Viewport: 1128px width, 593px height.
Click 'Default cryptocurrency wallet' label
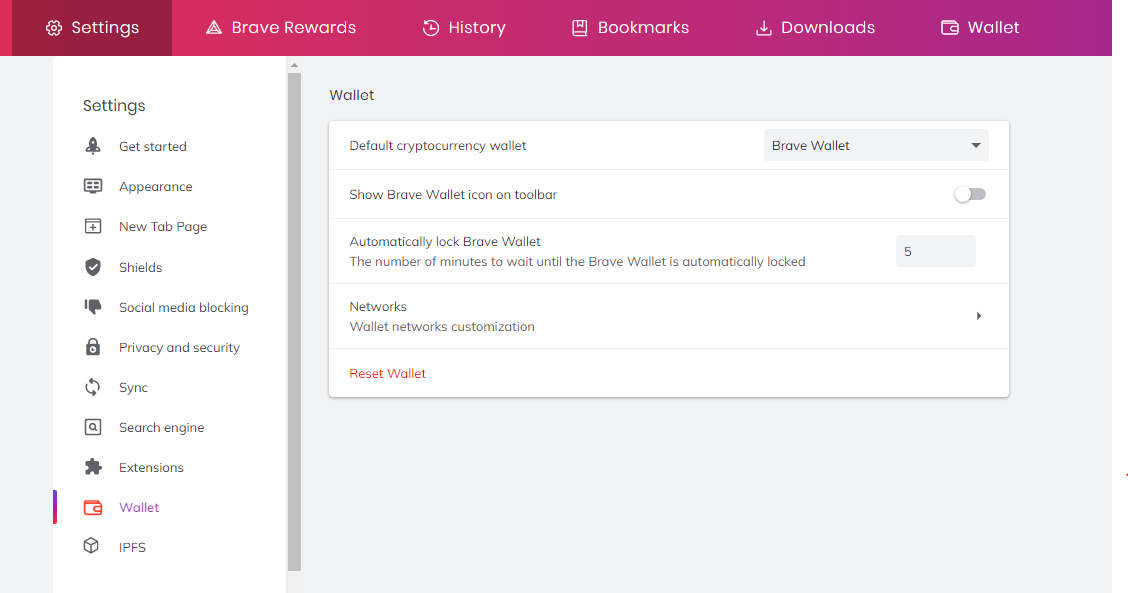point(437,145)
